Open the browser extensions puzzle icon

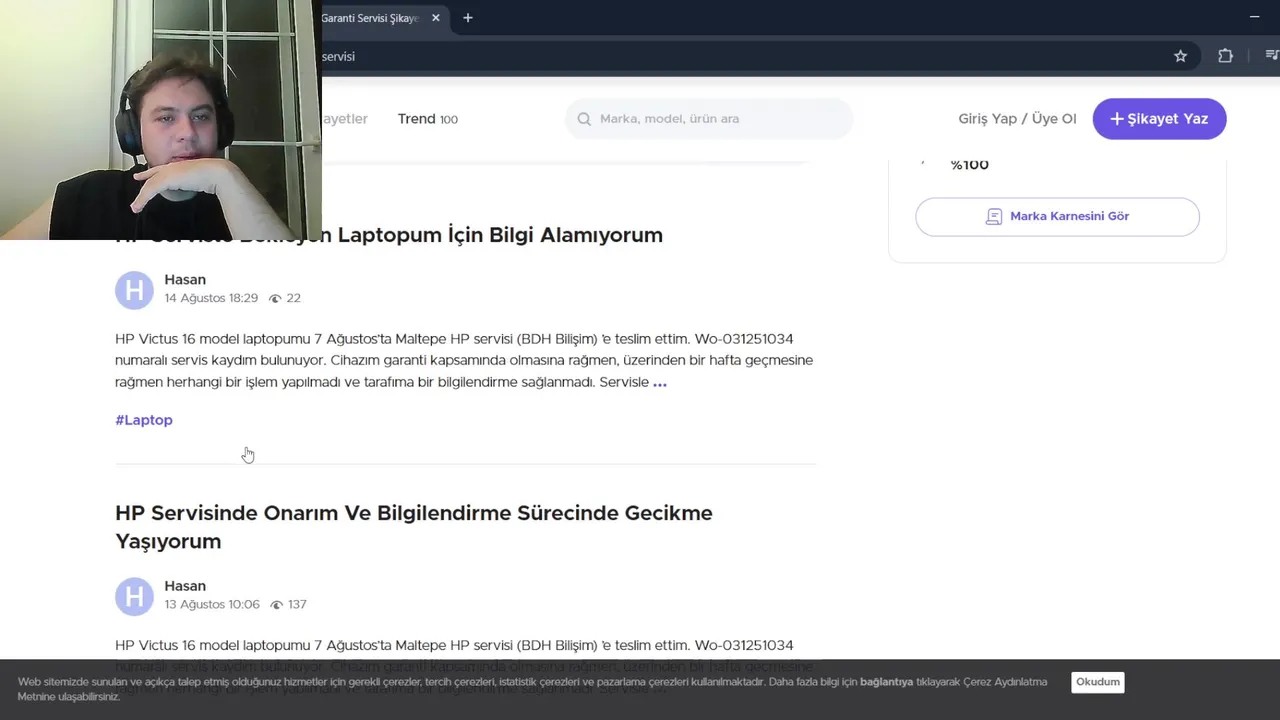tap(1225, 56)
